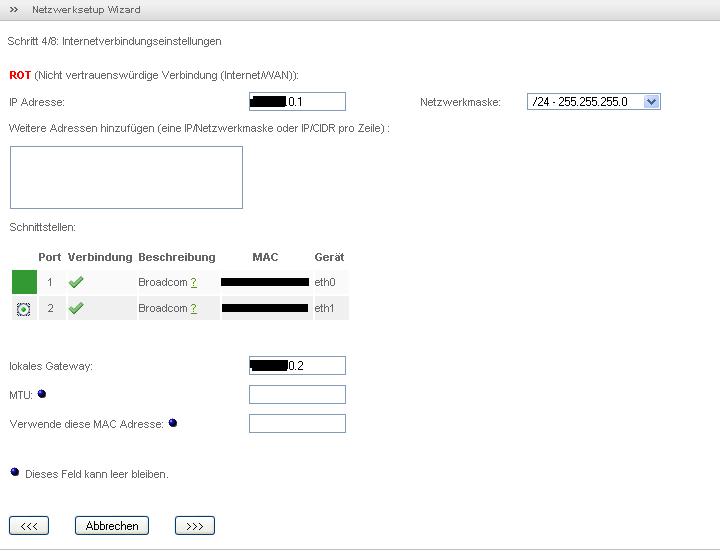
Task: Click the Weitere Adressen text area
Action: [x=126, y=177]
